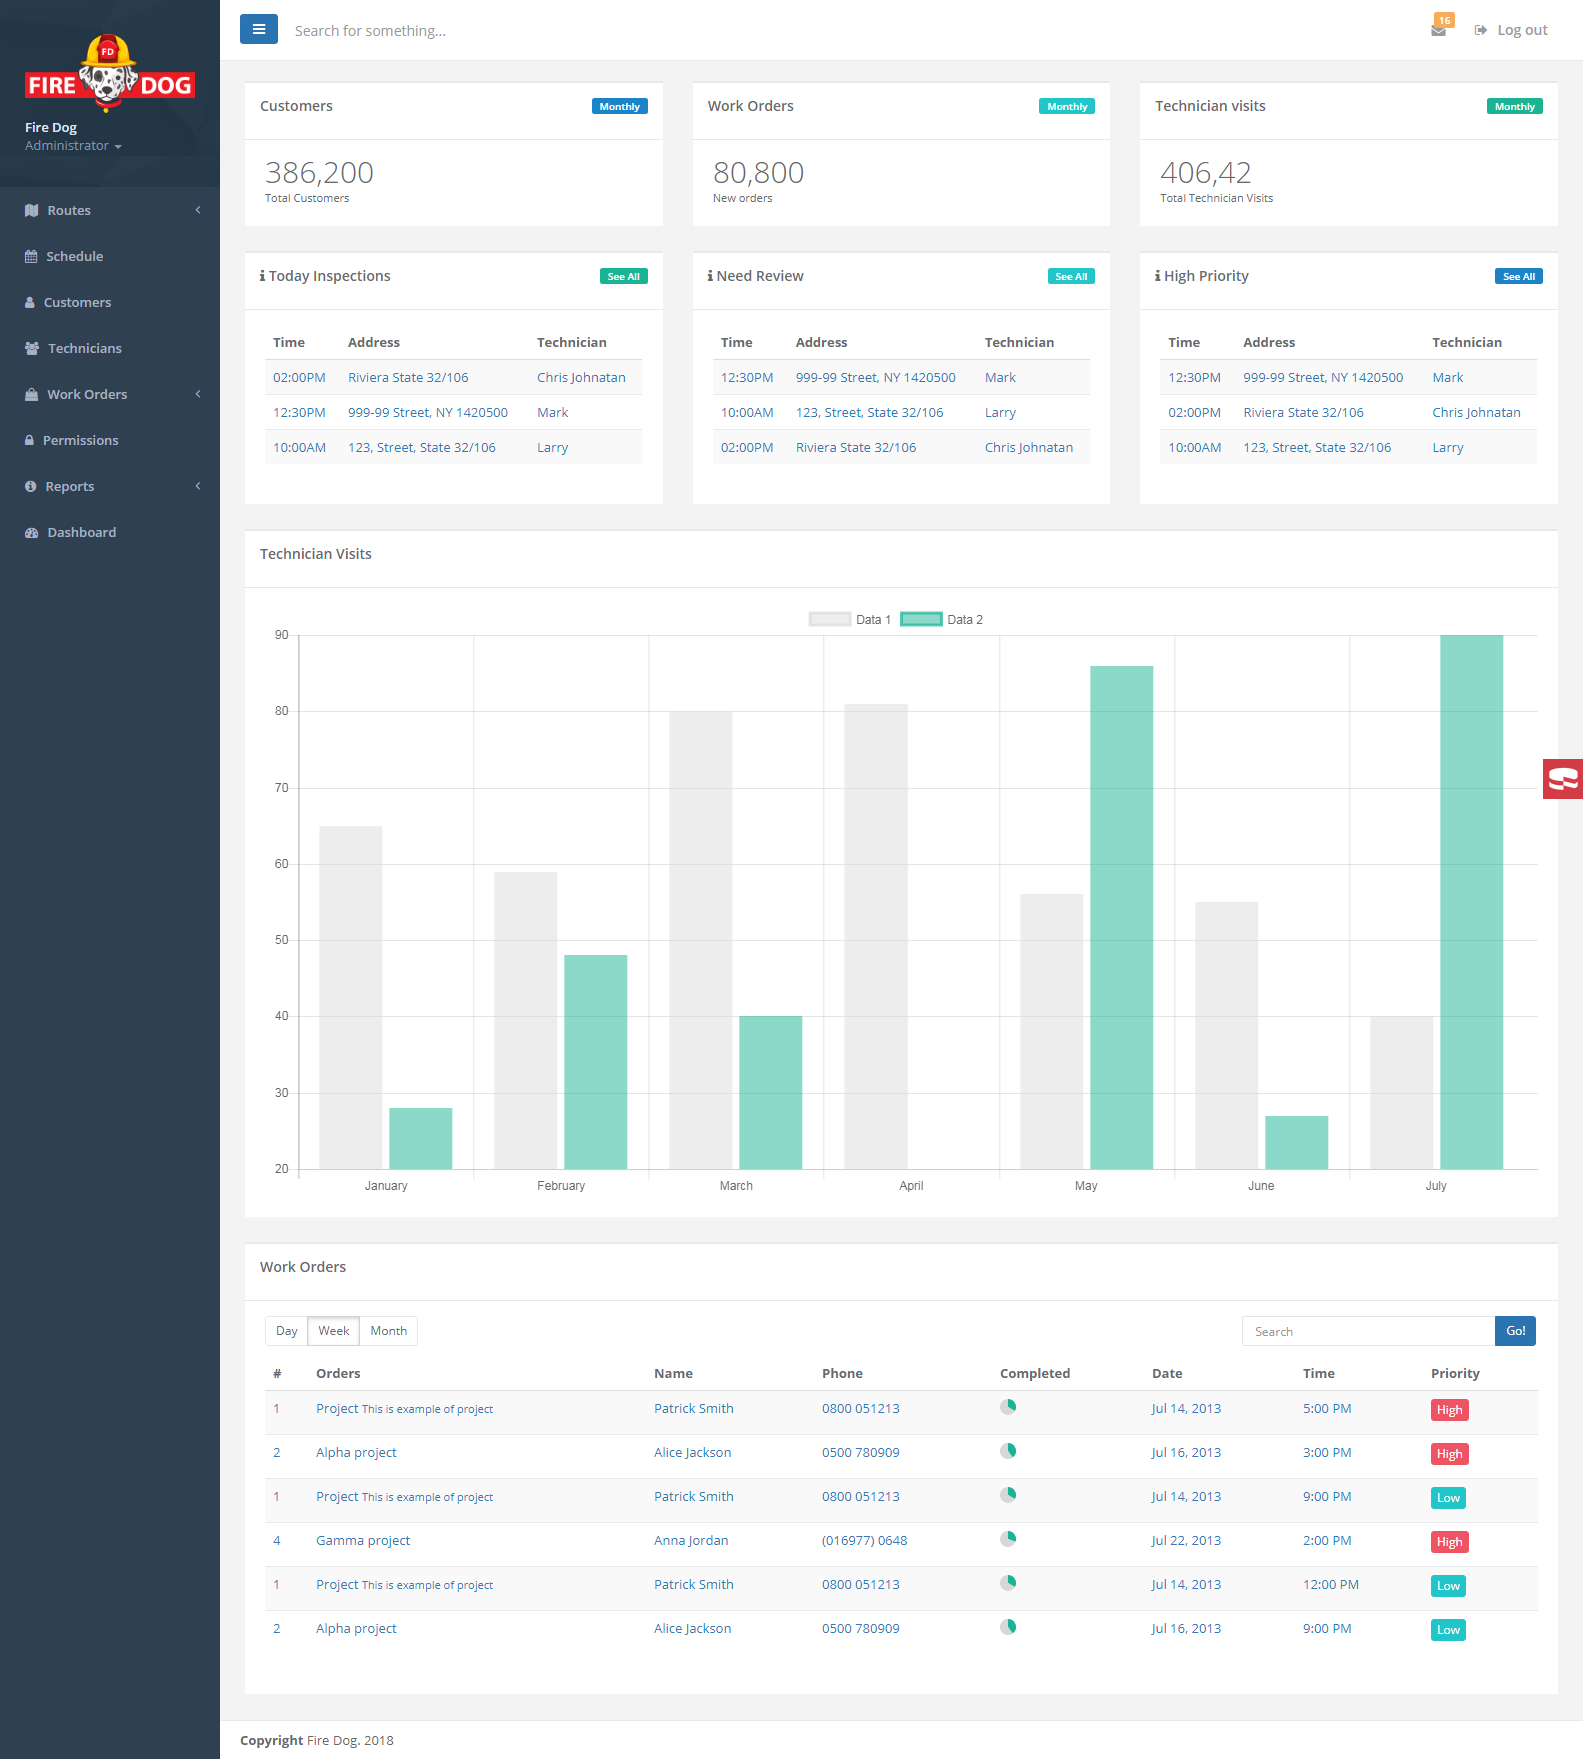Click the red floating widget icon
Viewport: 1583px width, 1759px height.
1562,779
